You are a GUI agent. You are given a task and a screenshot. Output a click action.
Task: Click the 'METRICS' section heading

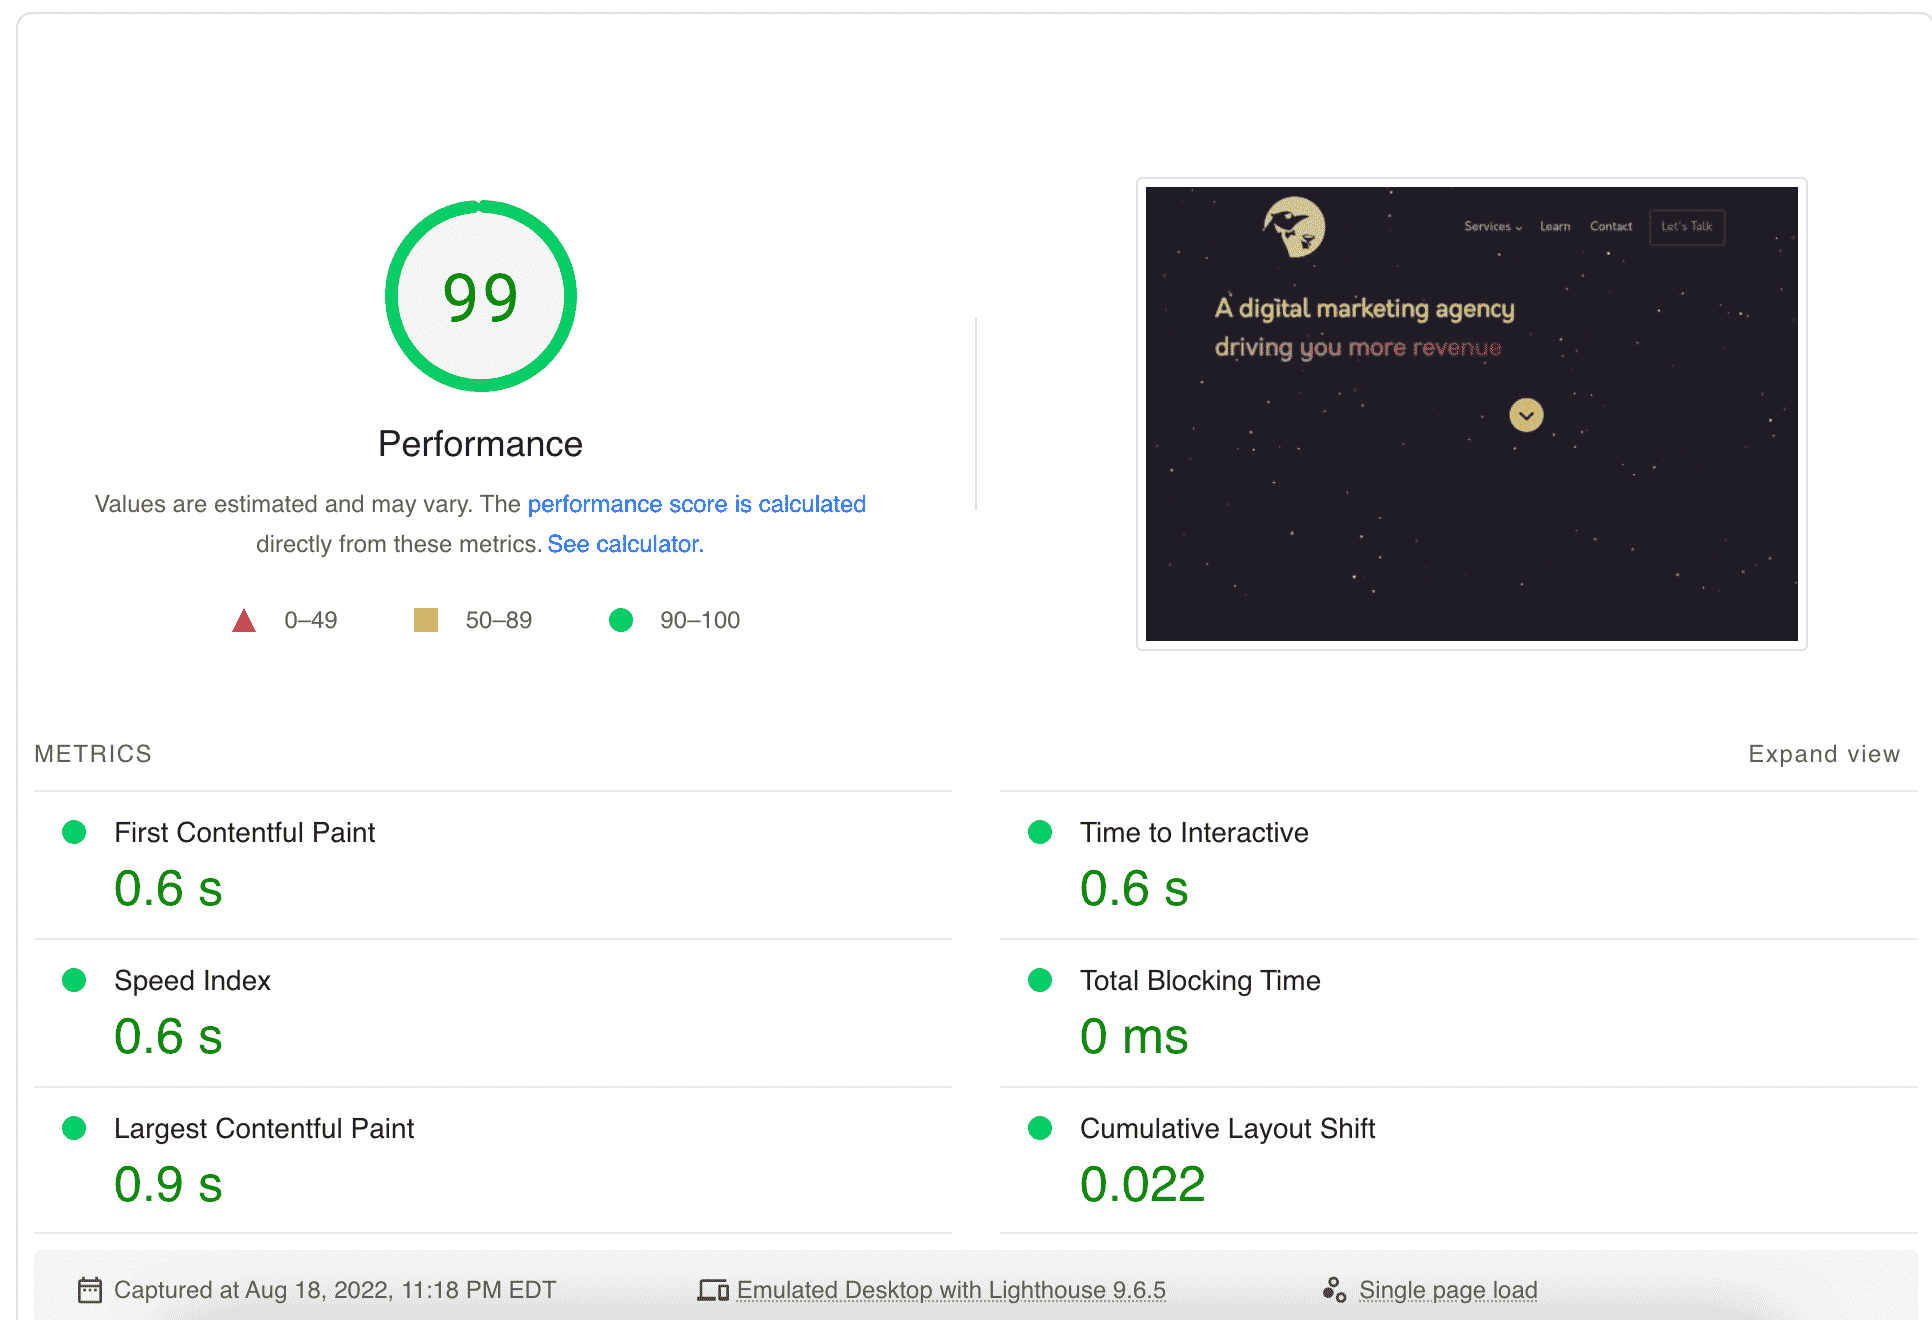(93, 754)
